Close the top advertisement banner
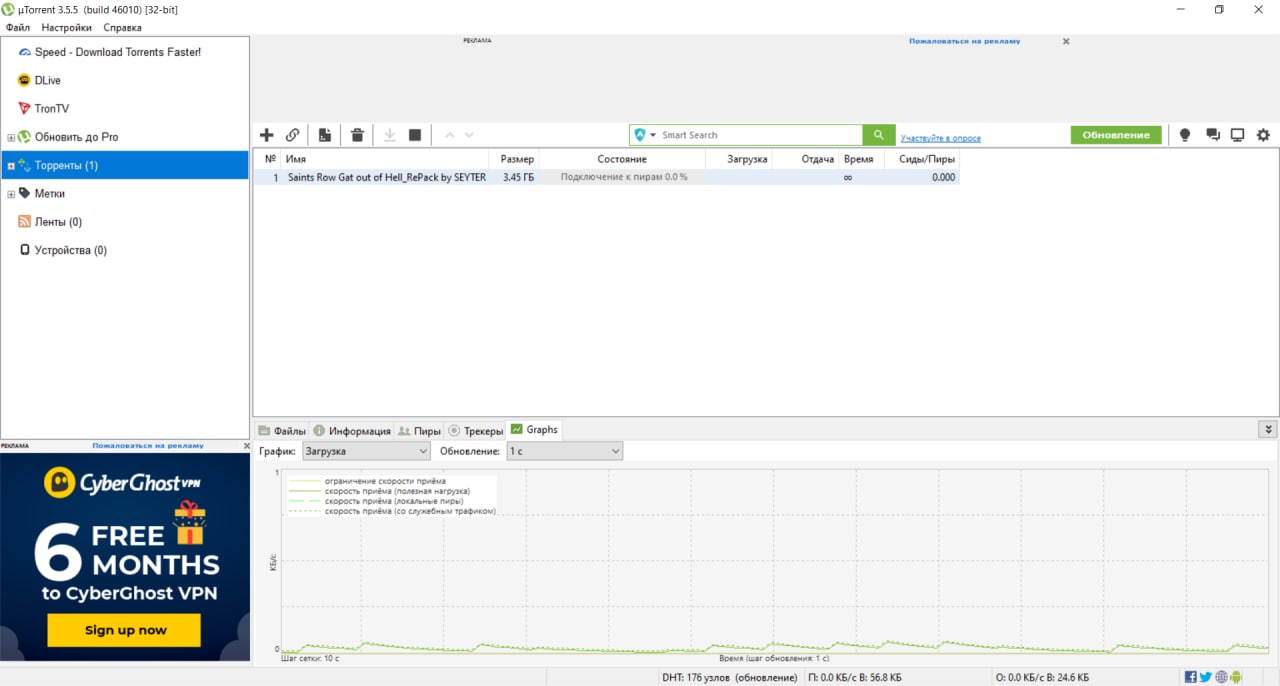This screenshot has width=1280, height=686. pos(1066,41)
